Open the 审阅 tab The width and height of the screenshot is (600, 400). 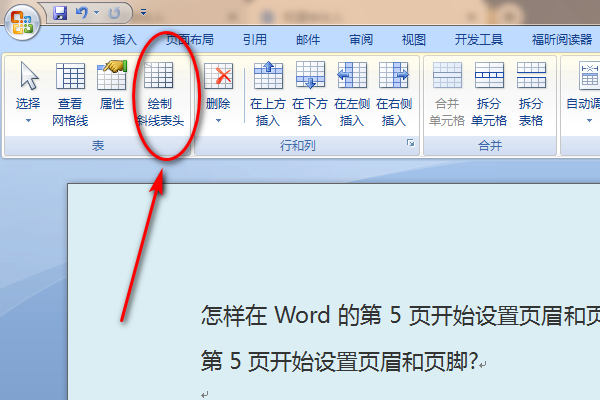pyautogui.click(x=361, y=39)
